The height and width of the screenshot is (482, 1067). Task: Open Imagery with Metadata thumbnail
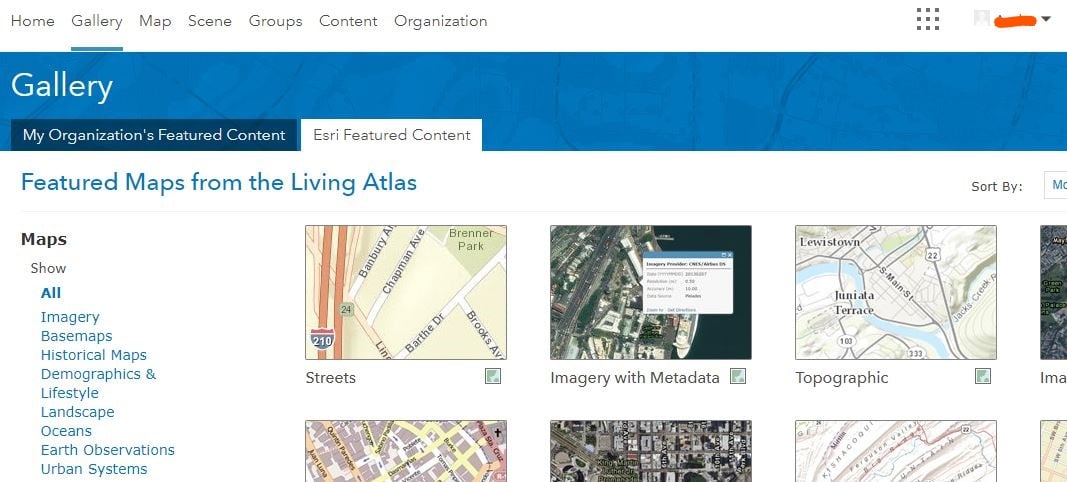tap(651, 292)
